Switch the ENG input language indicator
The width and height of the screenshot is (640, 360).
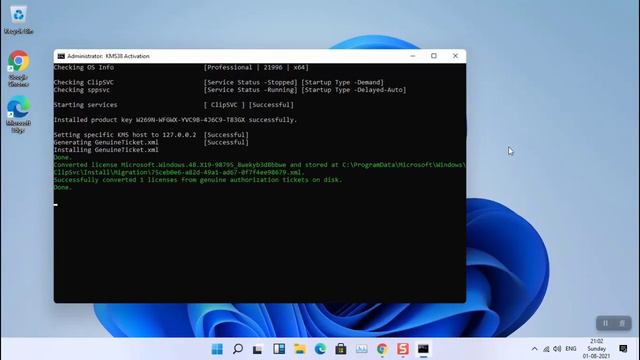571,349
